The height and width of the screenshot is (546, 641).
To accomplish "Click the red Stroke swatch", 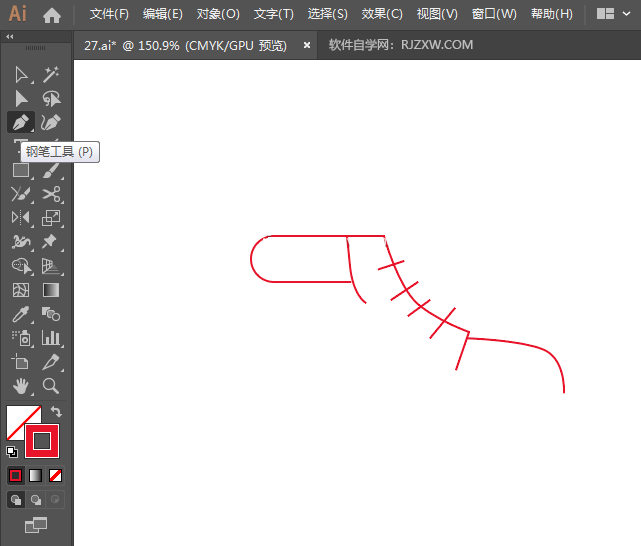I will (x=42, y=441).
